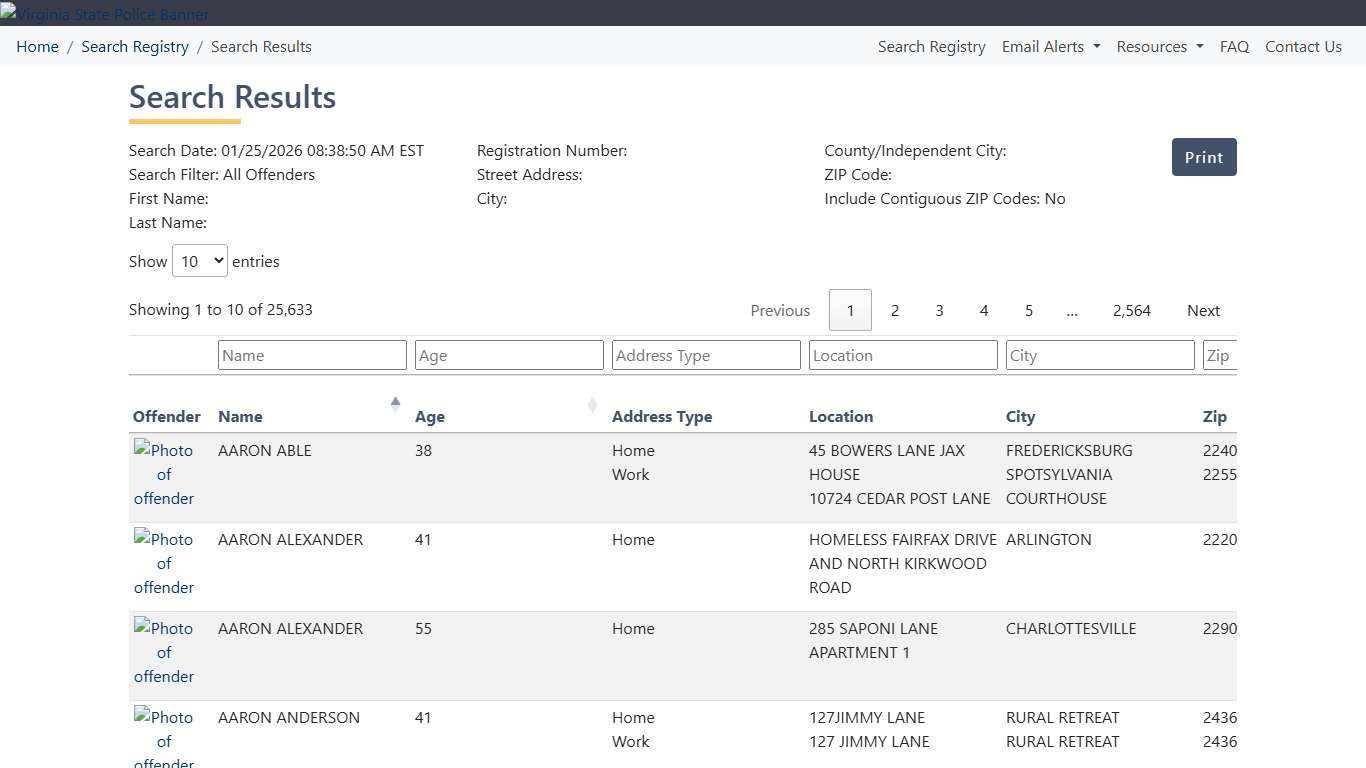
Task: Expand the Resources dropdown
Action: coord(1158,46)
